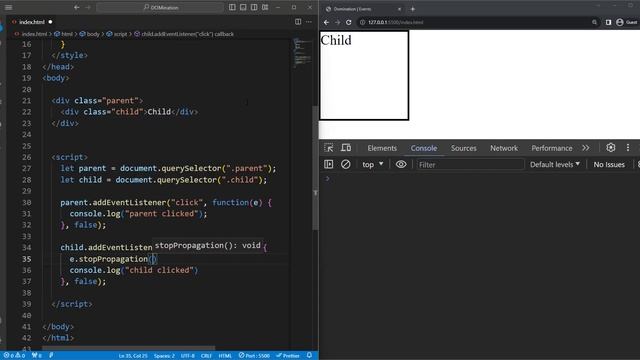This screenshot has height=360, width=640.
Task: Click the unsaved dot on the index.html tab
Action: tap(50, 22)
